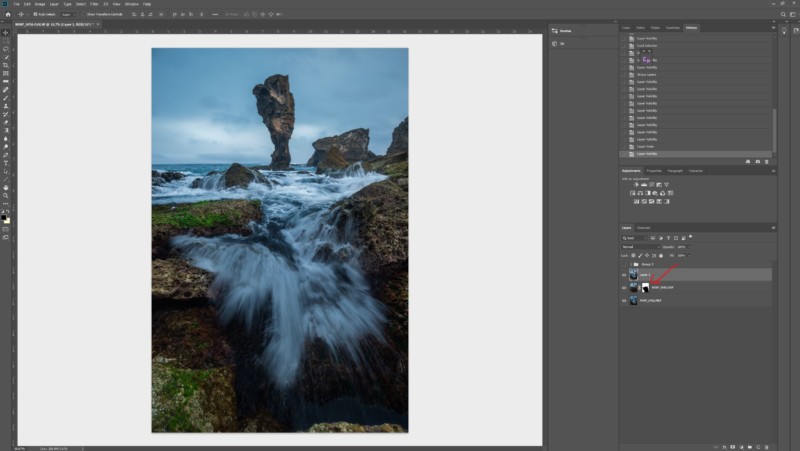Enable Show Transform Controls checkbox
This screenshot has height=451, width=800.
(x=84, y=14)
